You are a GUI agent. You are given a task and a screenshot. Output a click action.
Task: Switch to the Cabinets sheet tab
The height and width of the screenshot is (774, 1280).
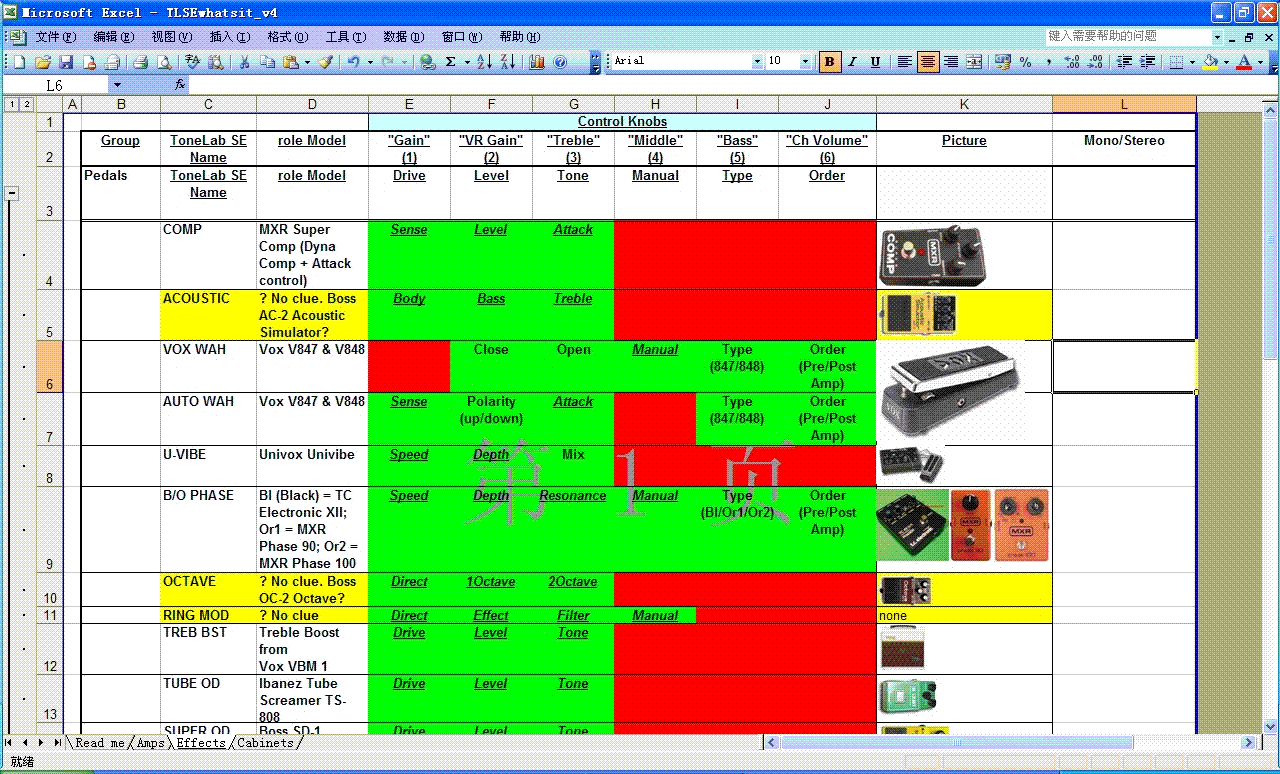coord(266,743)
